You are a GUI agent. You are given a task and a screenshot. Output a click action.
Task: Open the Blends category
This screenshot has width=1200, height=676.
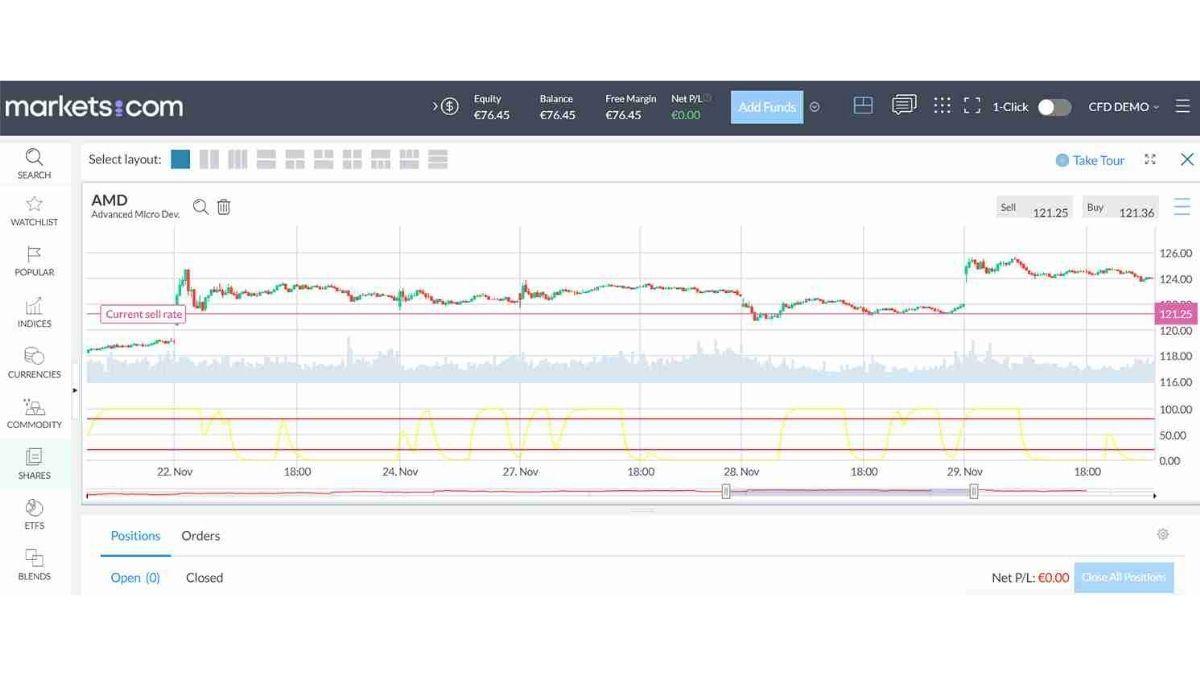pos(34,565)
